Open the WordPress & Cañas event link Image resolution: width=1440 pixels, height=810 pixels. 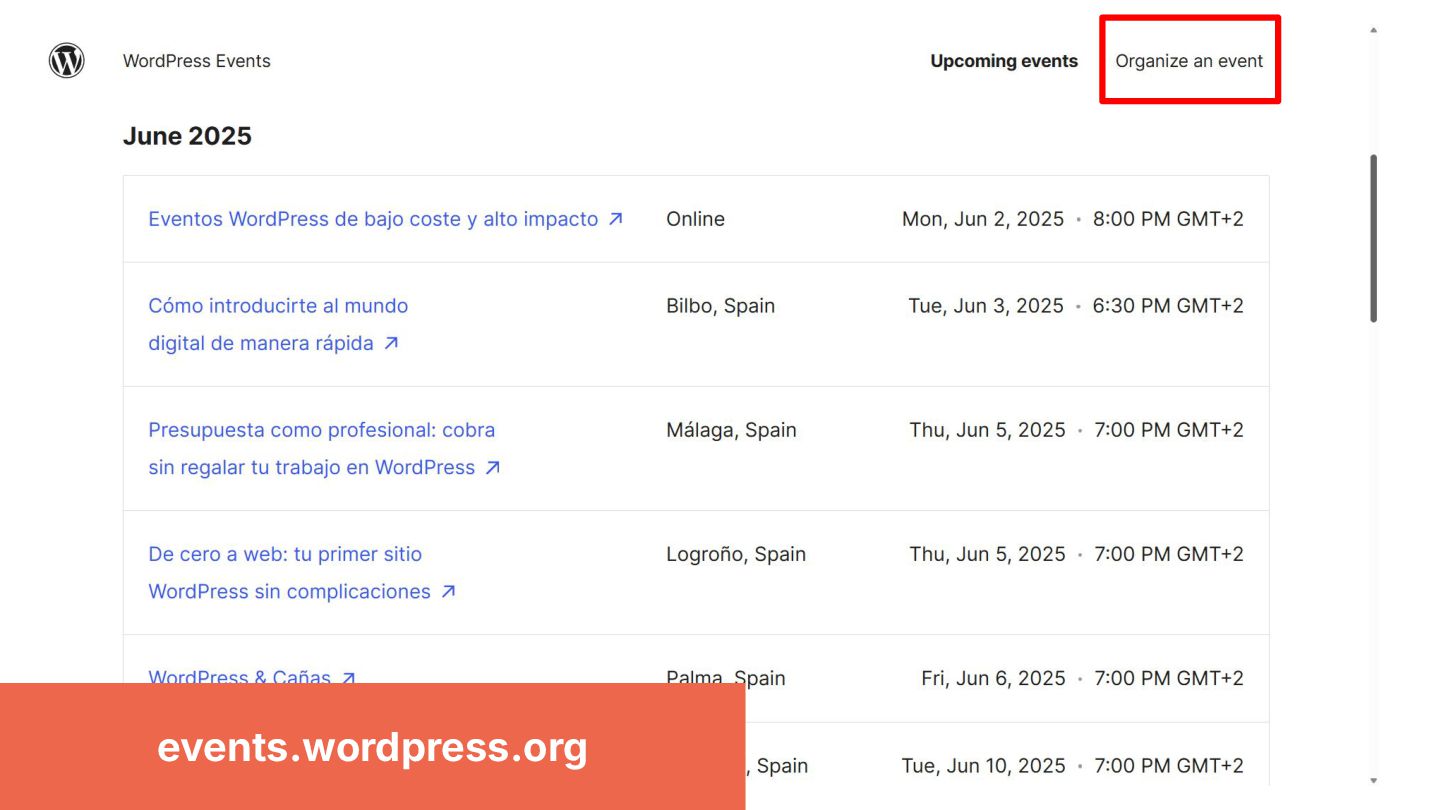239,676
